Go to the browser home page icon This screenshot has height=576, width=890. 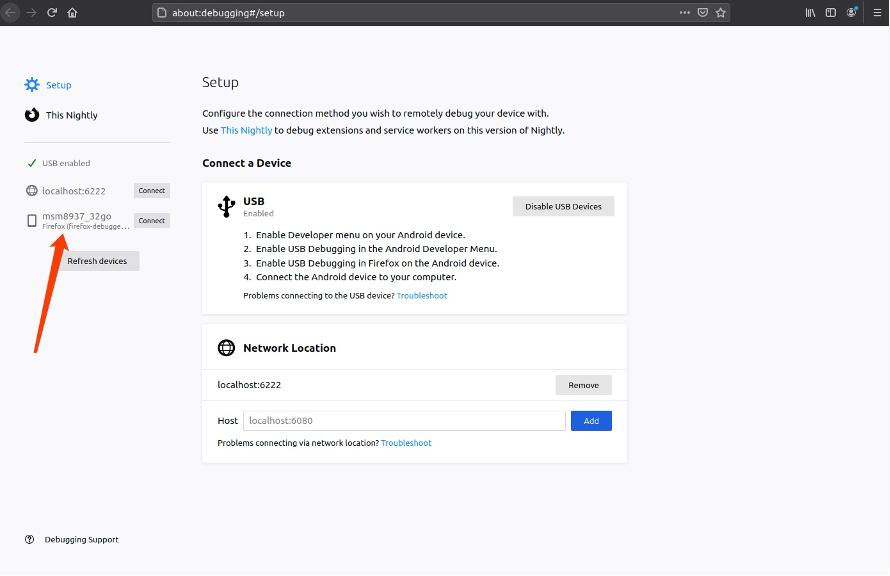pos(72,13)
